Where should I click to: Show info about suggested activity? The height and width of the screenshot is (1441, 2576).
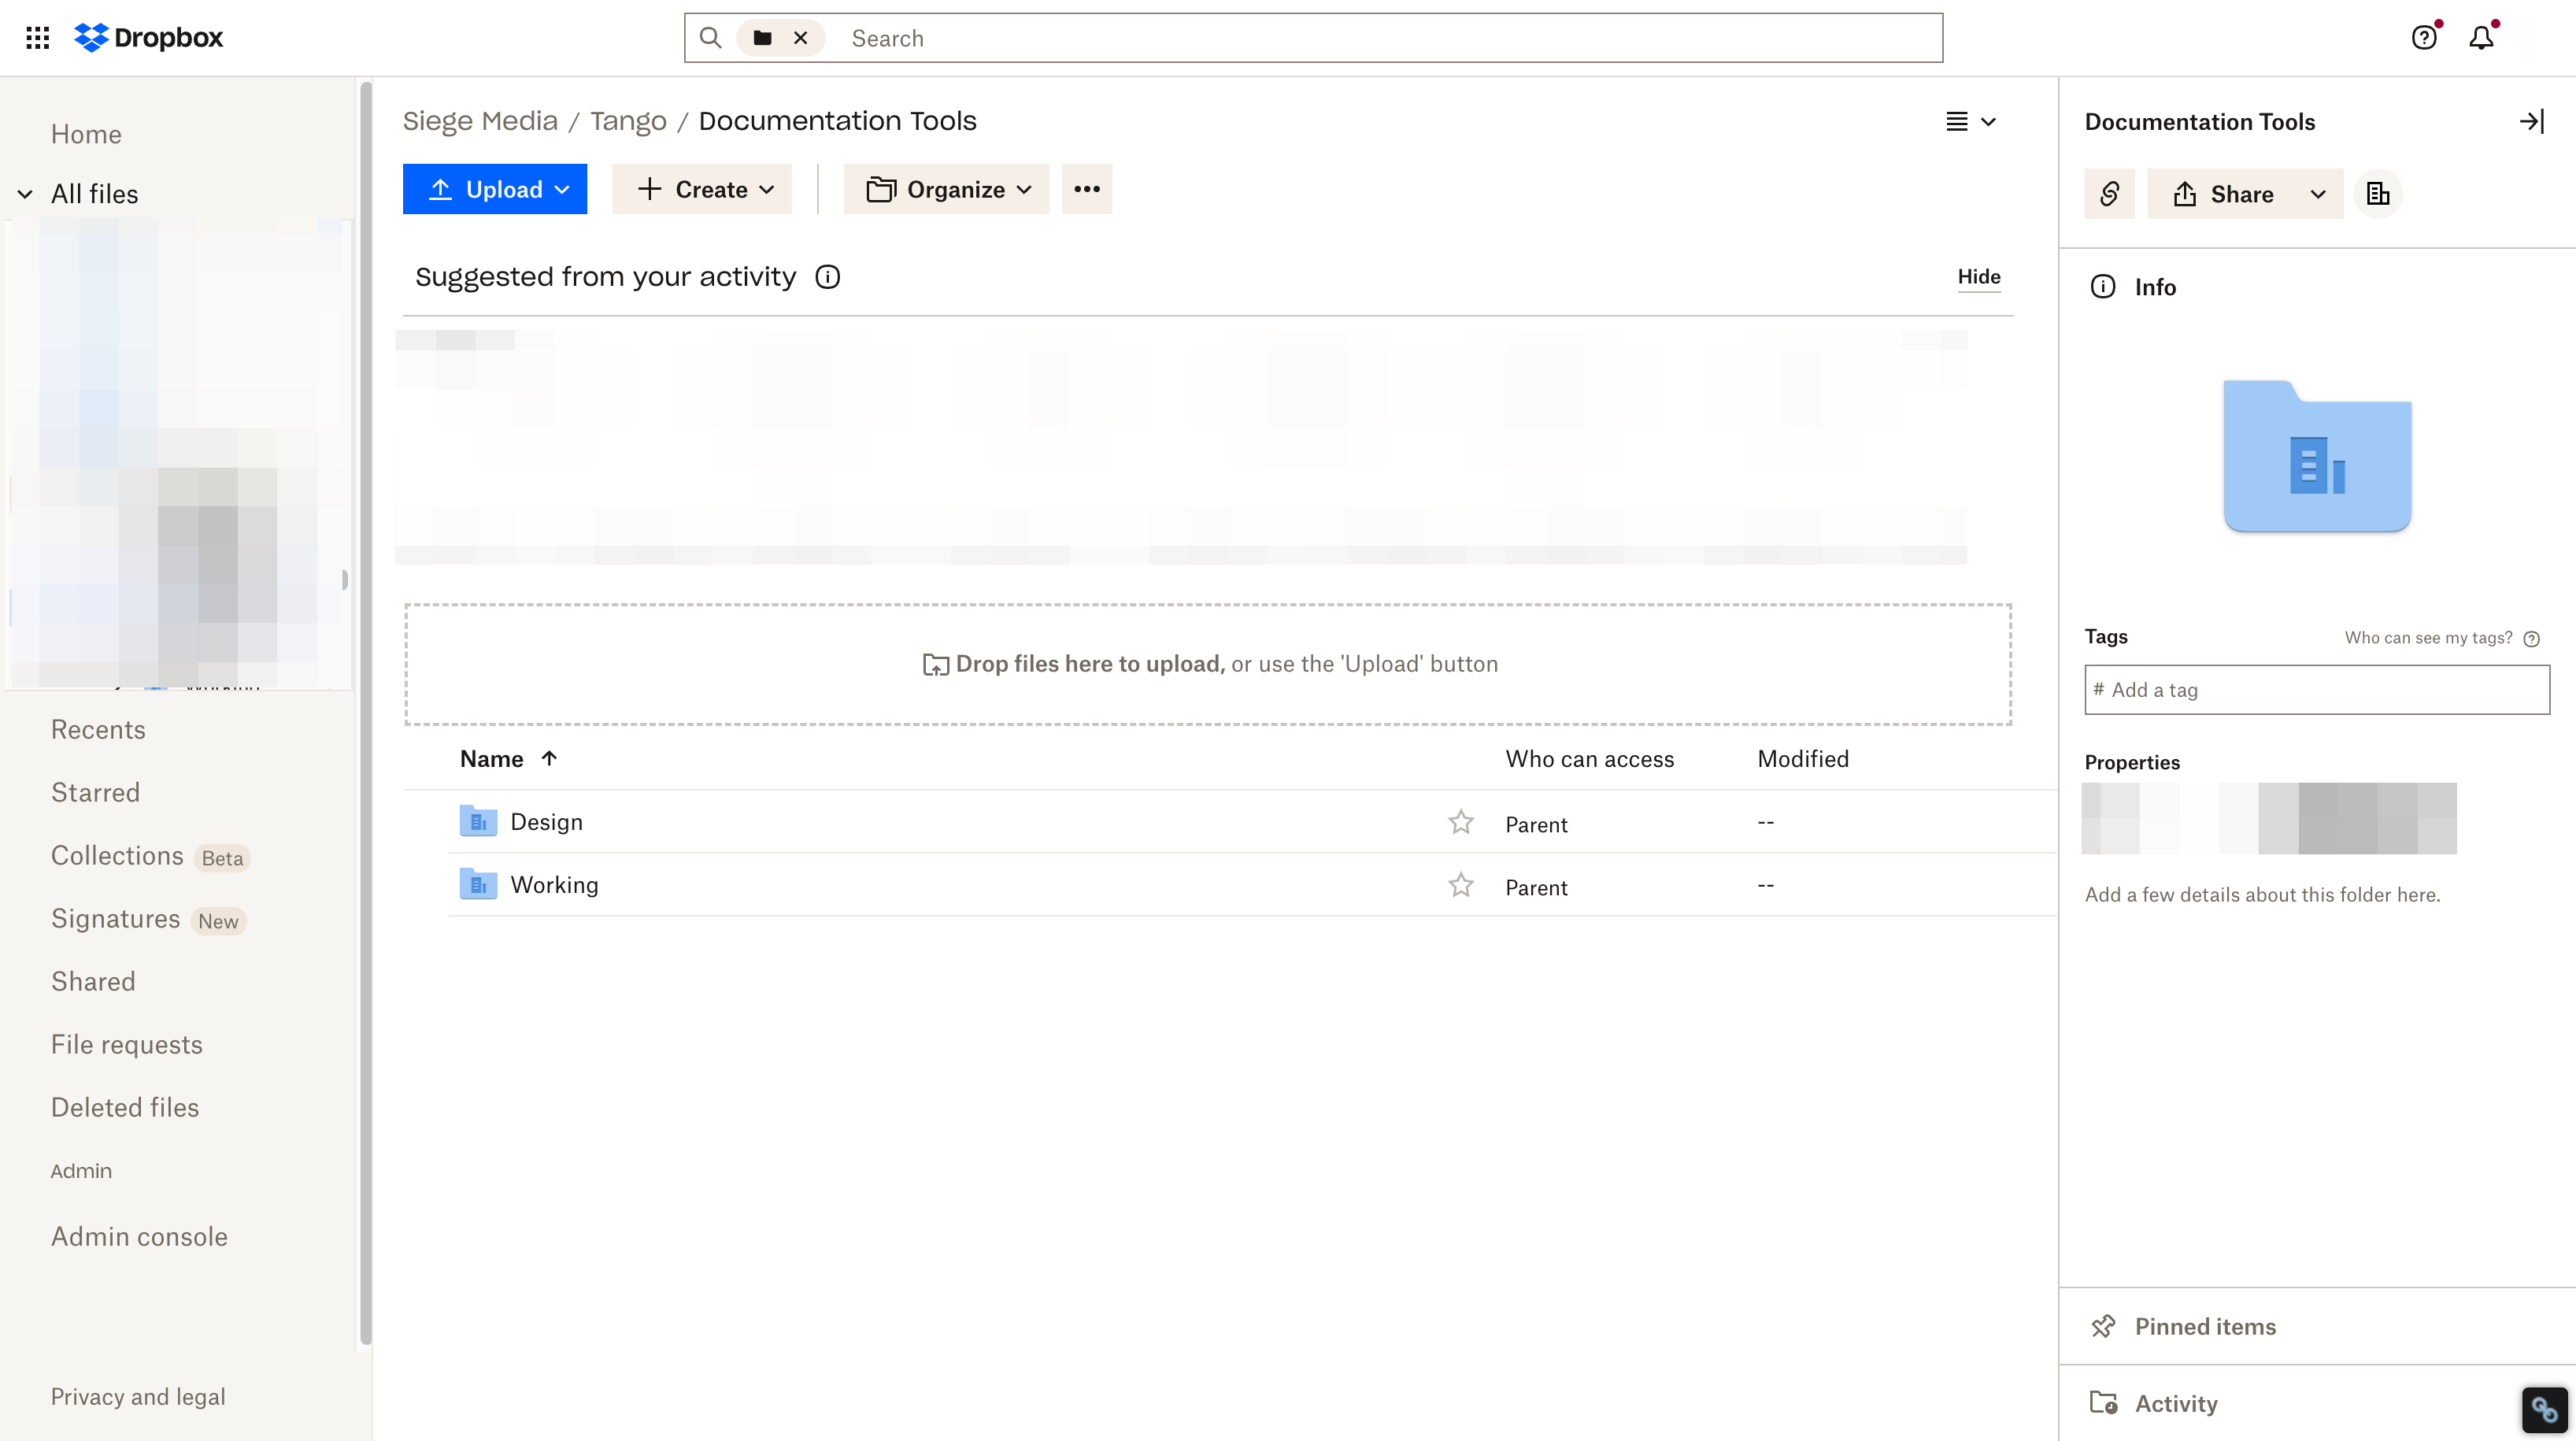pos(827,277)
